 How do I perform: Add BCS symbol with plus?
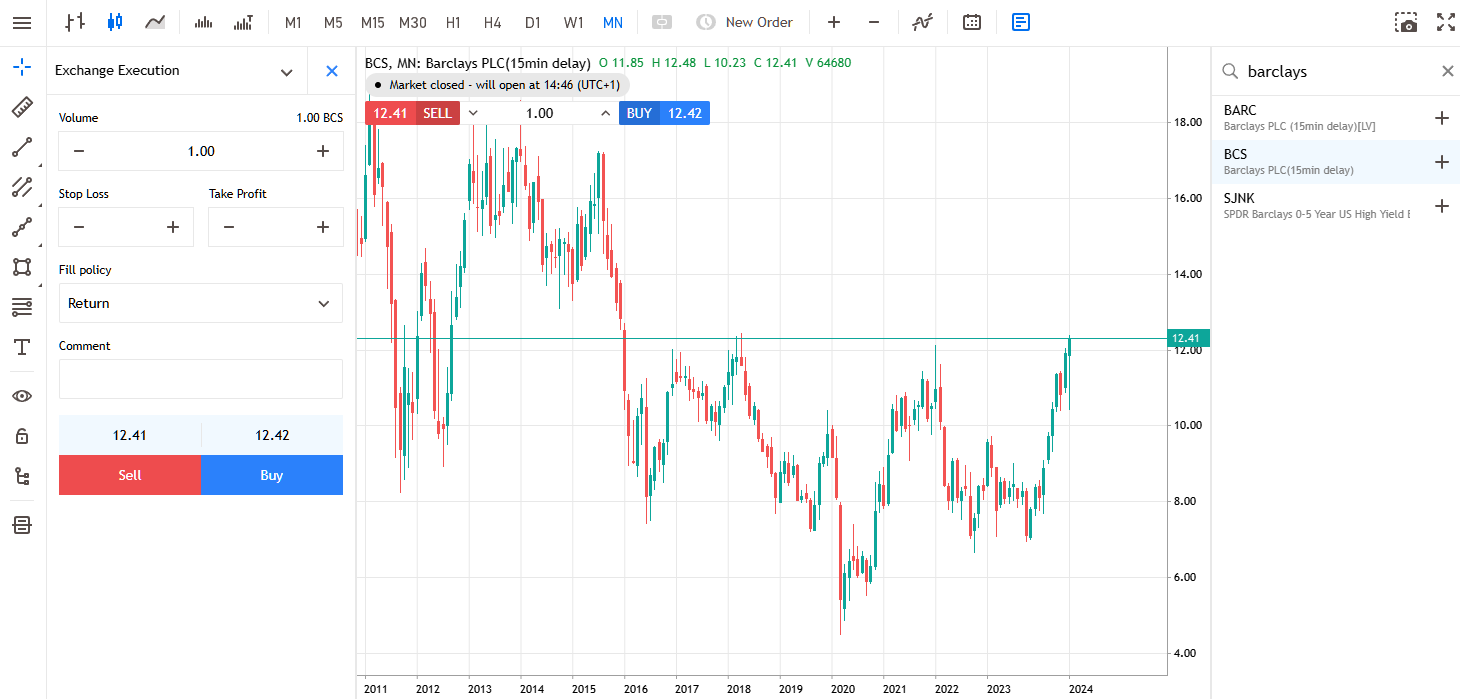[x=1441, y=162]
